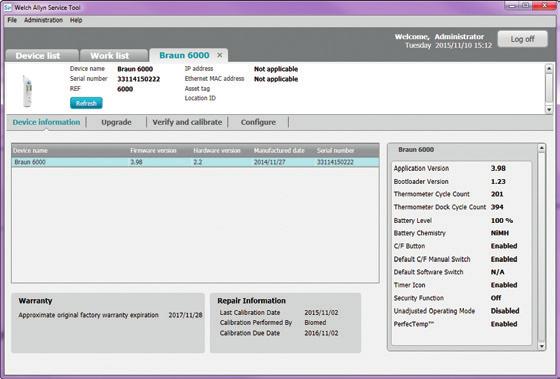Click the Ethernet MAC address label

(214, 79)
